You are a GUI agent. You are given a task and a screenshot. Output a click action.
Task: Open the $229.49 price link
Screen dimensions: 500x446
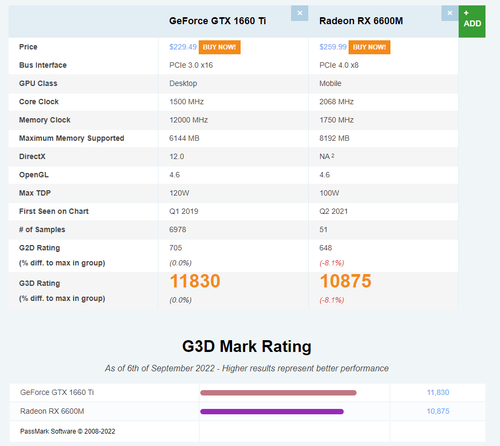pos(183,47)
